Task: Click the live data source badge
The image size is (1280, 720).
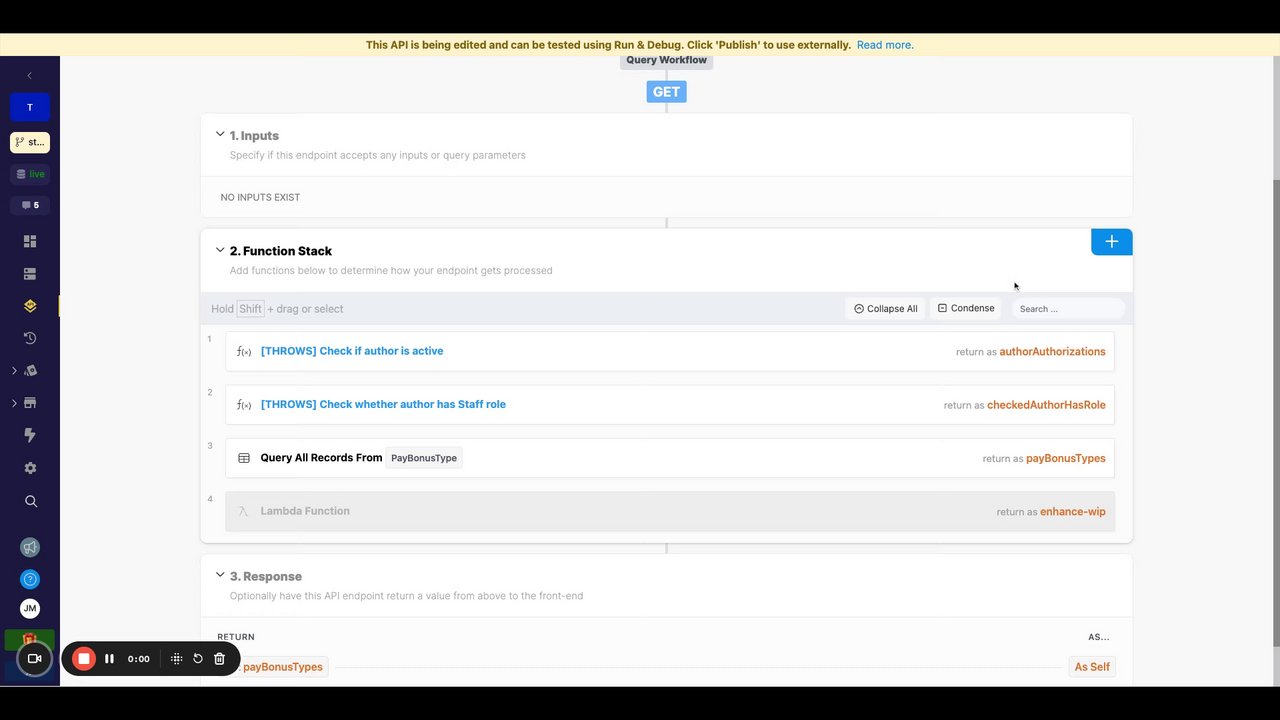Action: 30,174
